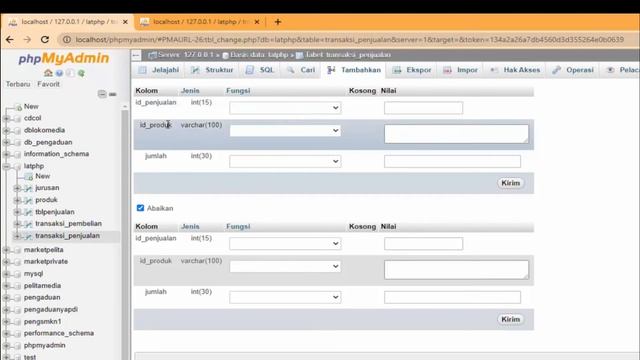
Task: Open the Favorit link
Action: 48,84
